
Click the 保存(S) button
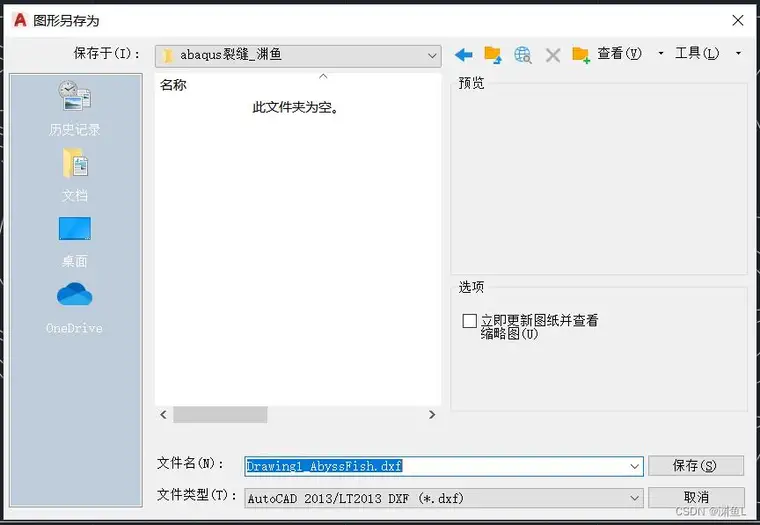(696, 466)
